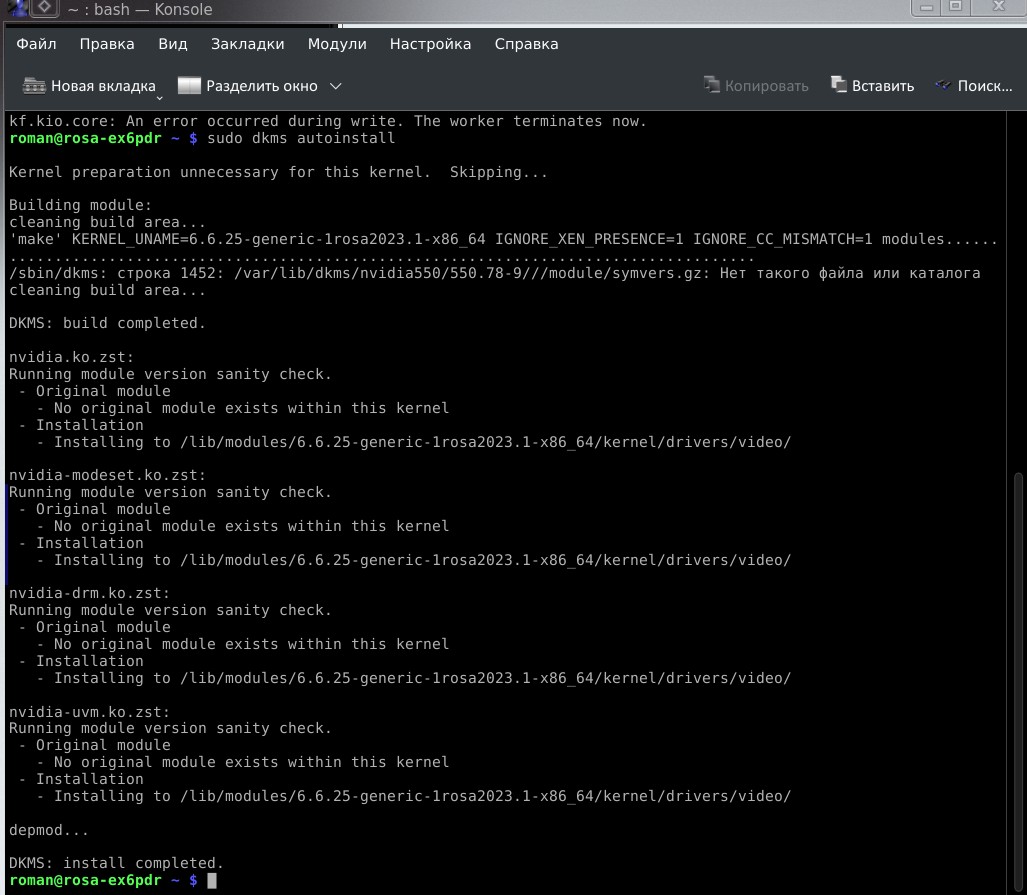This screenshot has height=895, width=1027.
Task: Open the Правка menu
Action: click(x=107, y=44)
